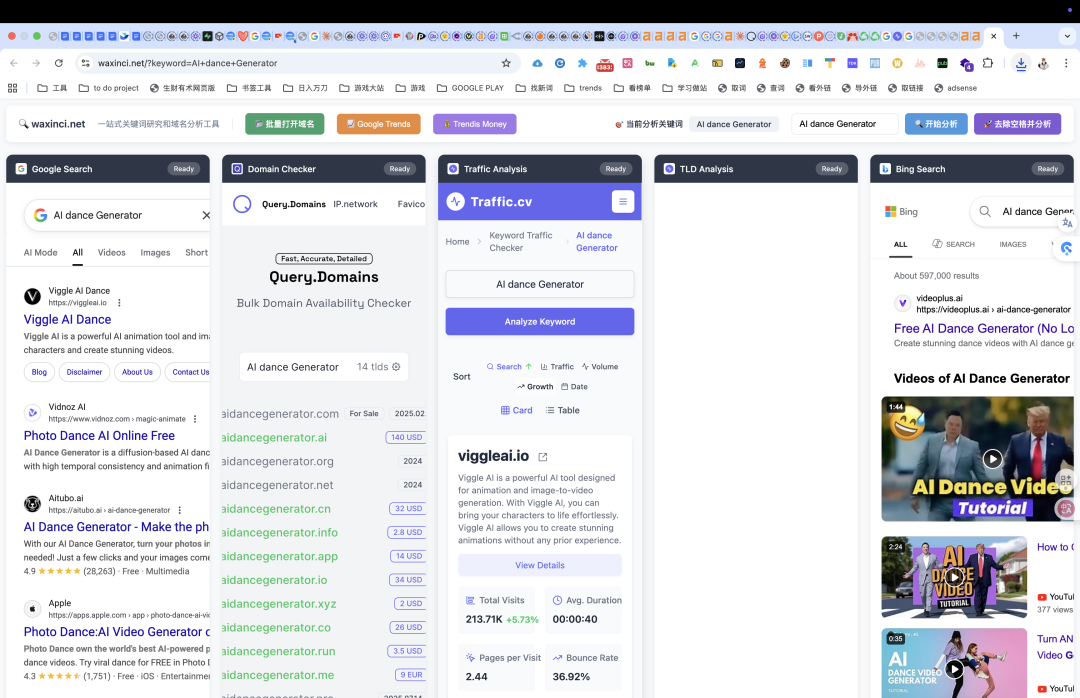Bookmark this page with the star icon
The image size is (1080, 698).
tap(506, 63)
